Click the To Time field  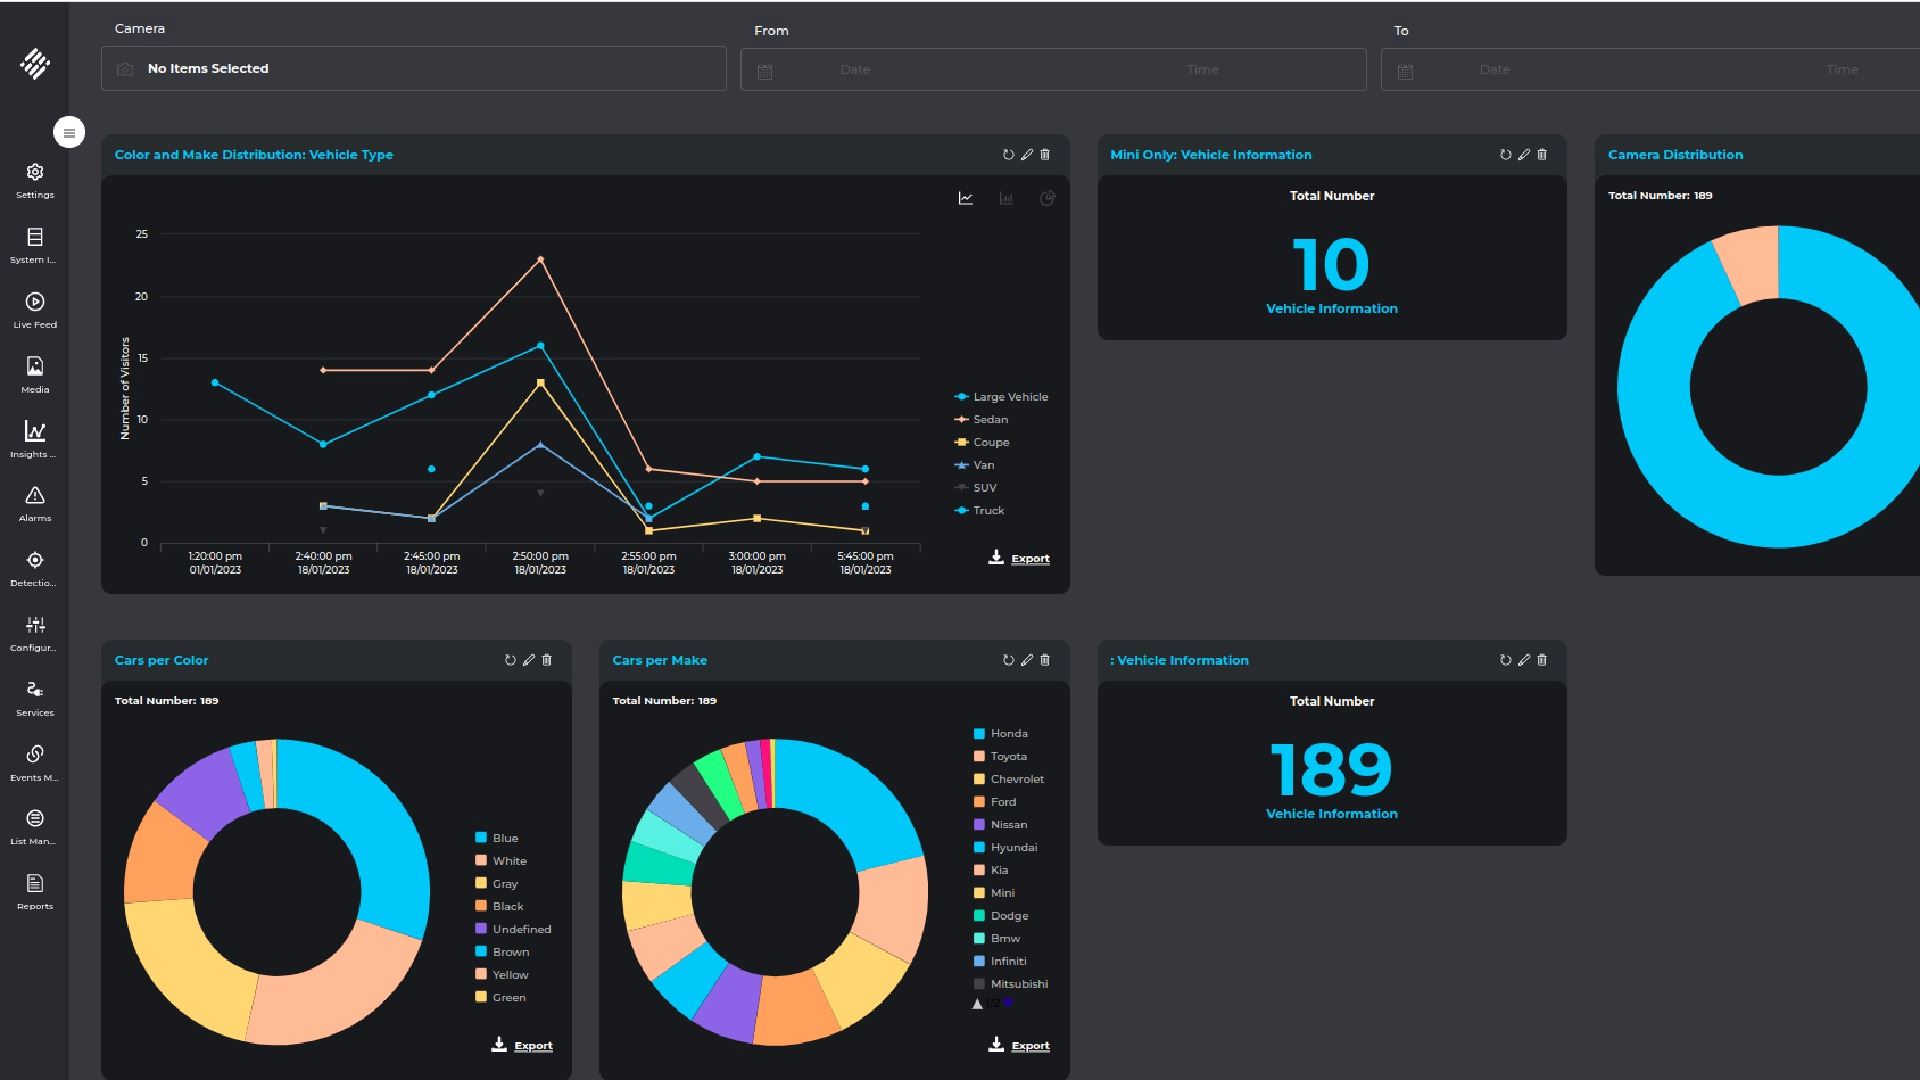pos(1841,70)
